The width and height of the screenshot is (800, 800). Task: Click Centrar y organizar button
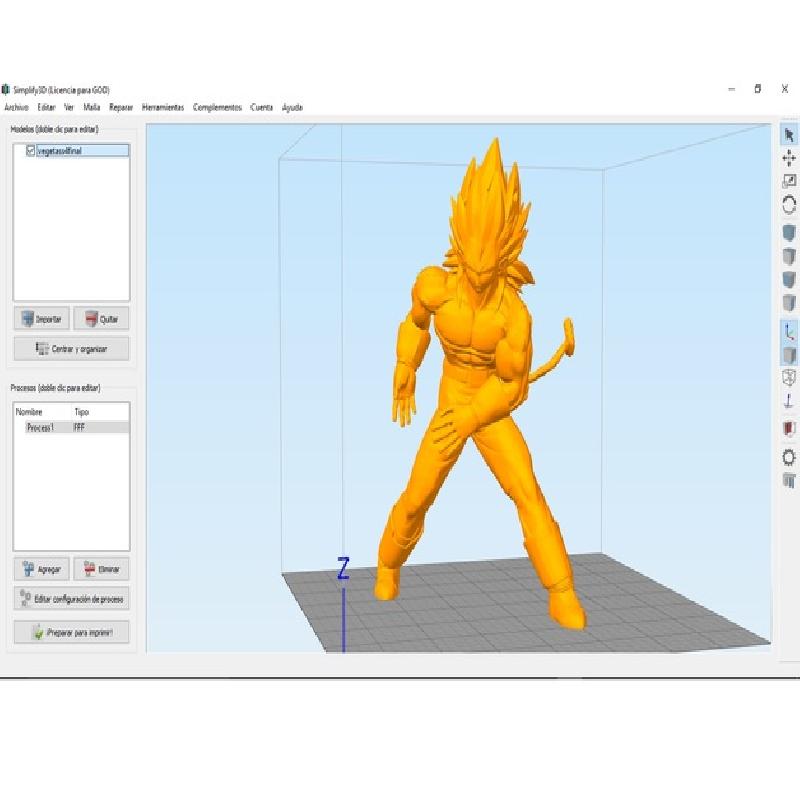point(71,349)
